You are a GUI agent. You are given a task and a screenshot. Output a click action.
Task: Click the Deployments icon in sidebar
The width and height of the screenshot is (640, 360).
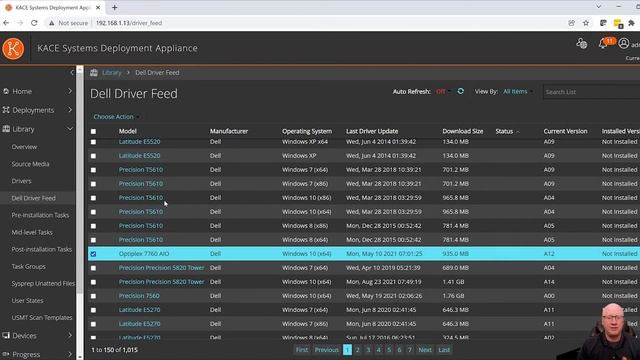(6, 110)
